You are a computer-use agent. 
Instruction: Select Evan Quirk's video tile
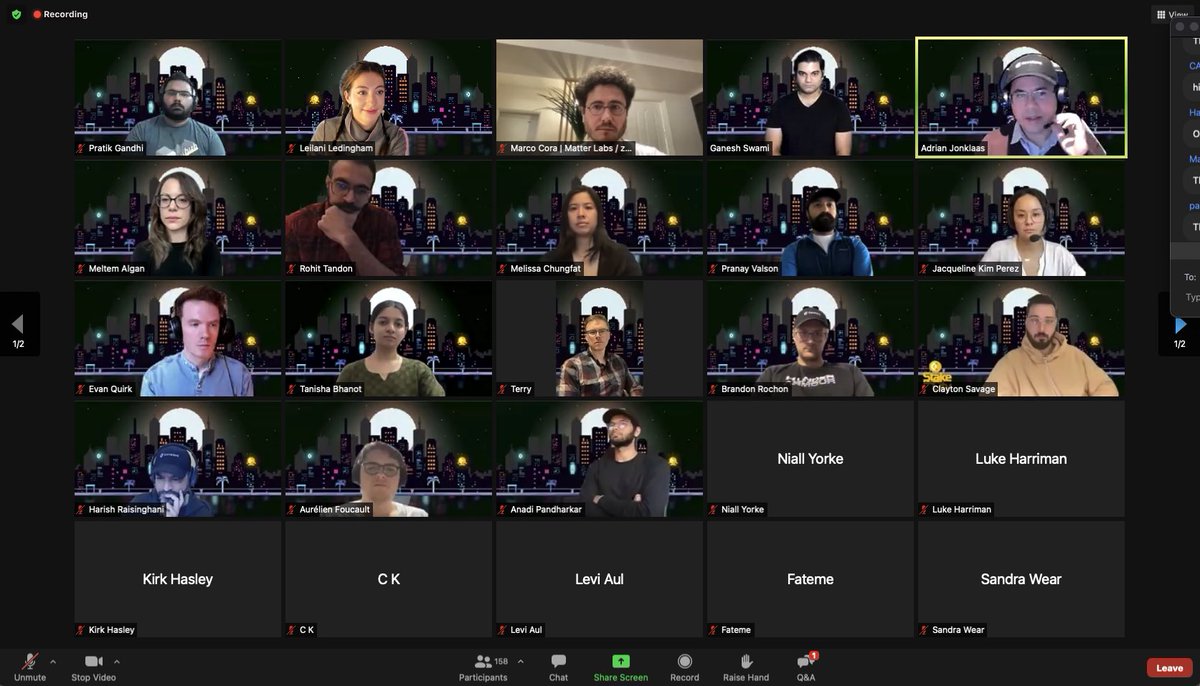coord(178,339)
